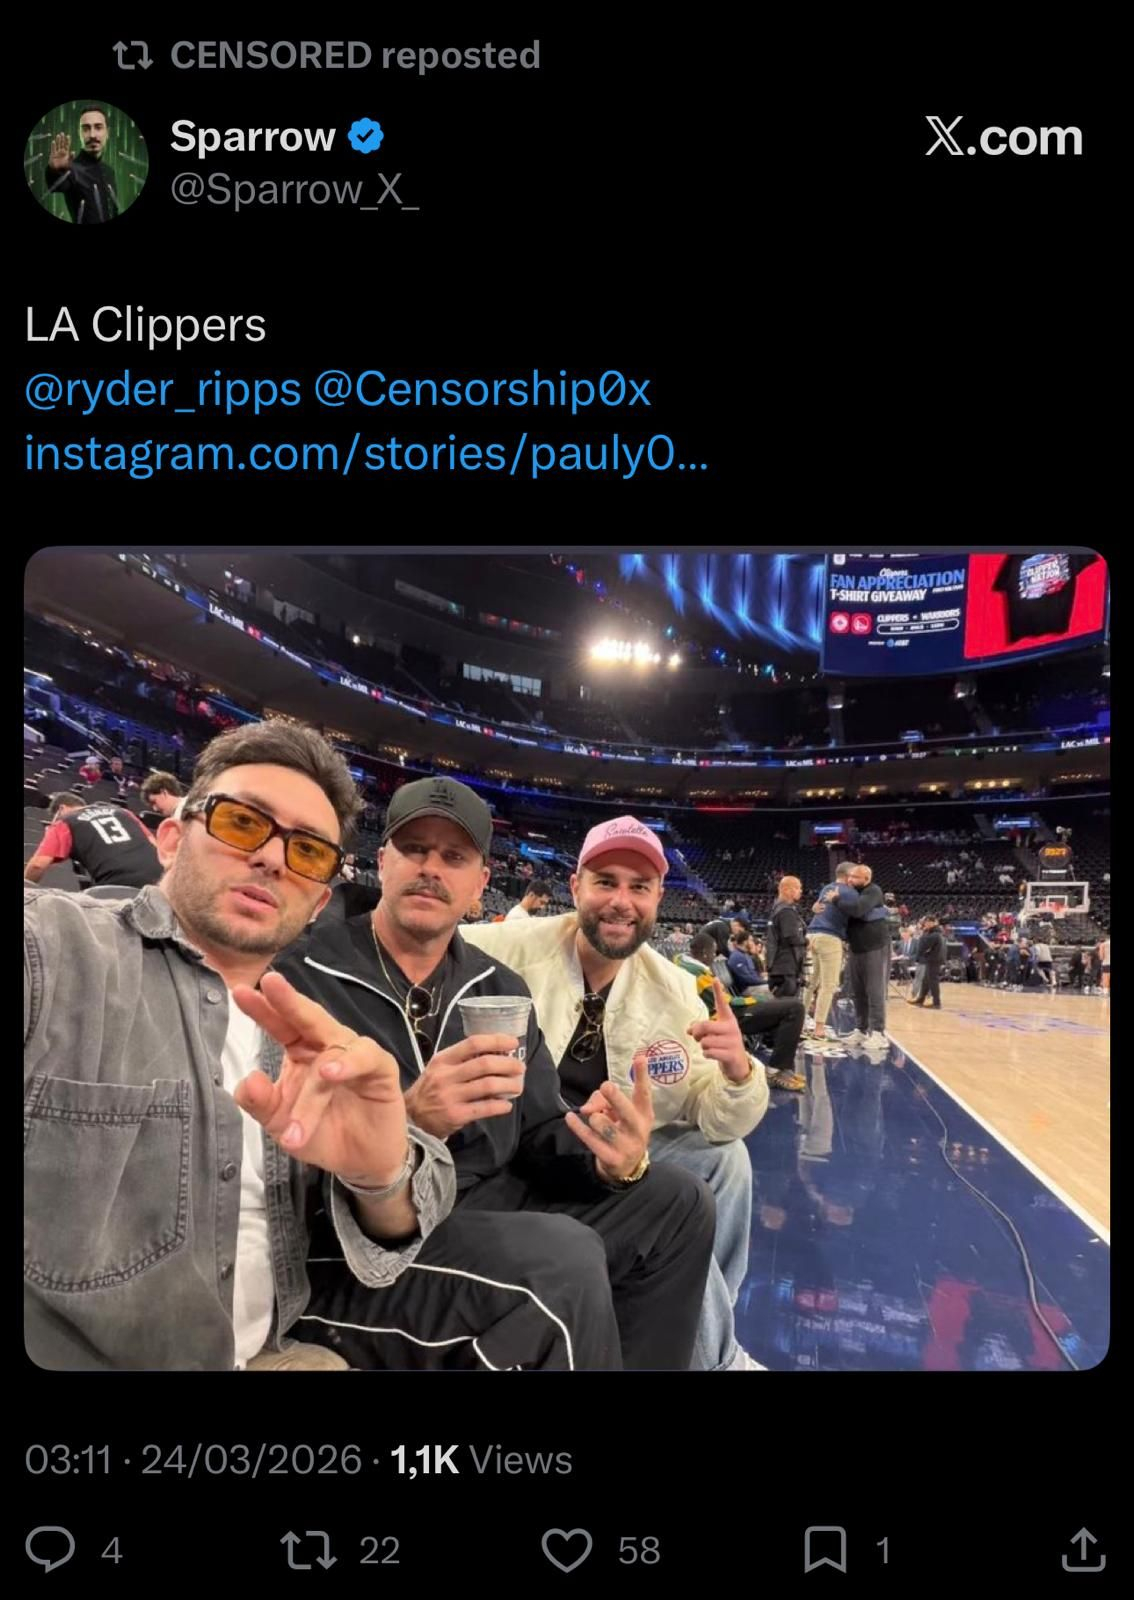The height and width of the screenshot is (1600, 1134).
Task: Bookmark this post
Action: (826, 1550)
